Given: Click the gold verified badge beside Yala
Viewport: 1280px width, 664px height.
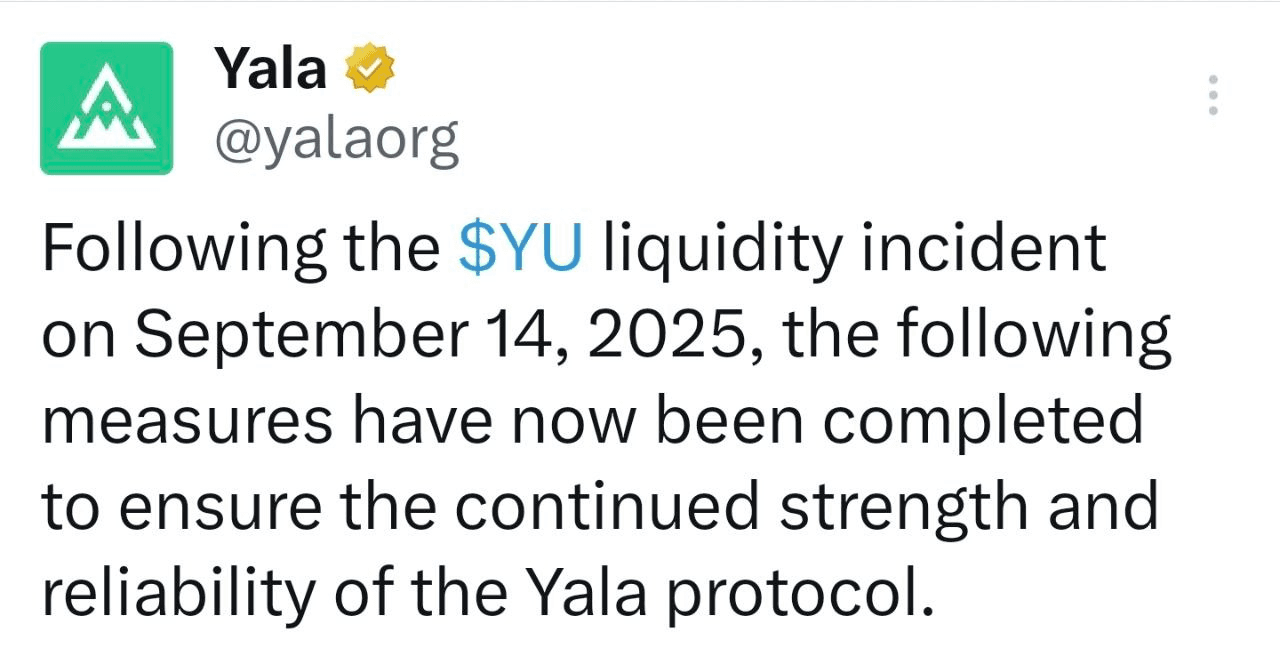Looking at the screenshot, I should [x=370, y=68].
